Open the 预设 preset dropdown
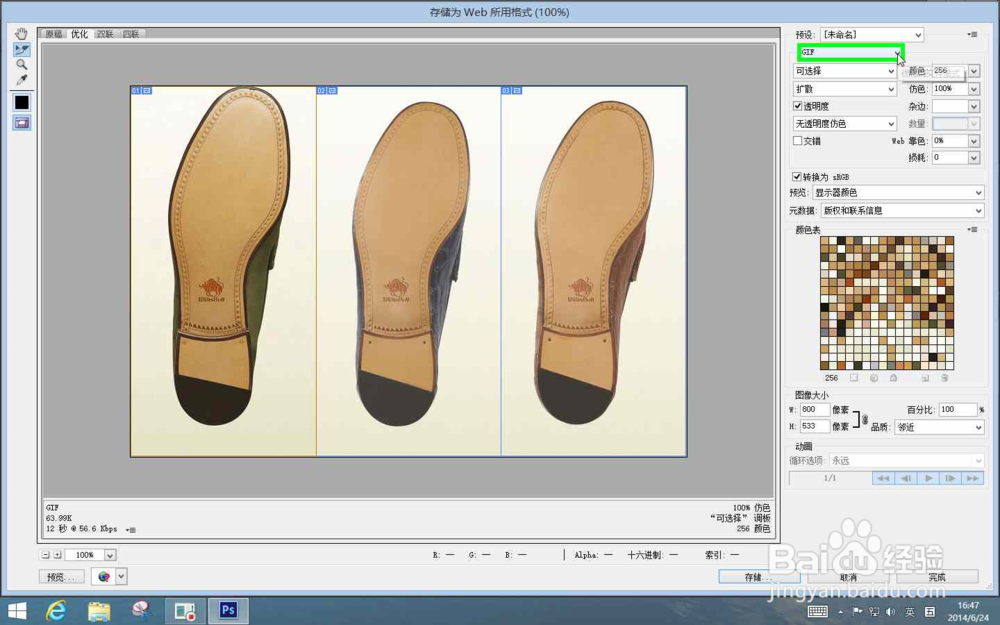 pos(872,34)
